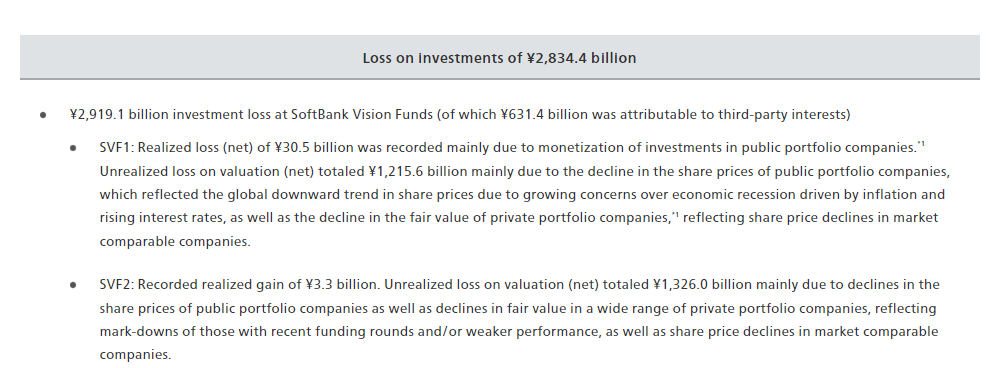The height and width of the screenshot is (368, 1001).
Task: Click the '¥631.4 billion' third-party interests figure
Action: [x=538, y=114]
